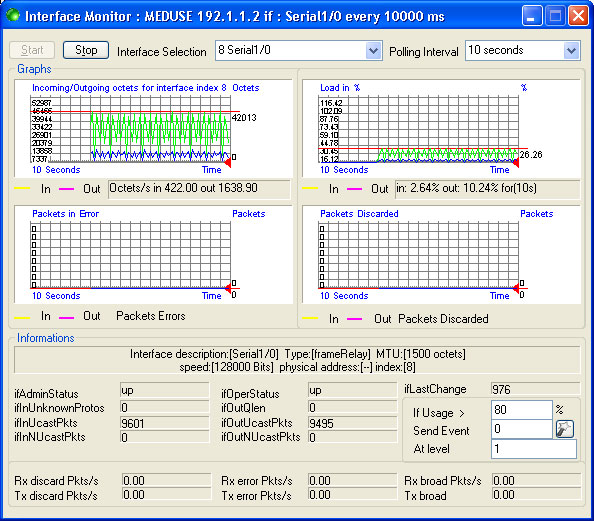The image size is (594, 521).
Task: Select the '10 seconds' polling combo field
Action: click(x=523, y=50)
